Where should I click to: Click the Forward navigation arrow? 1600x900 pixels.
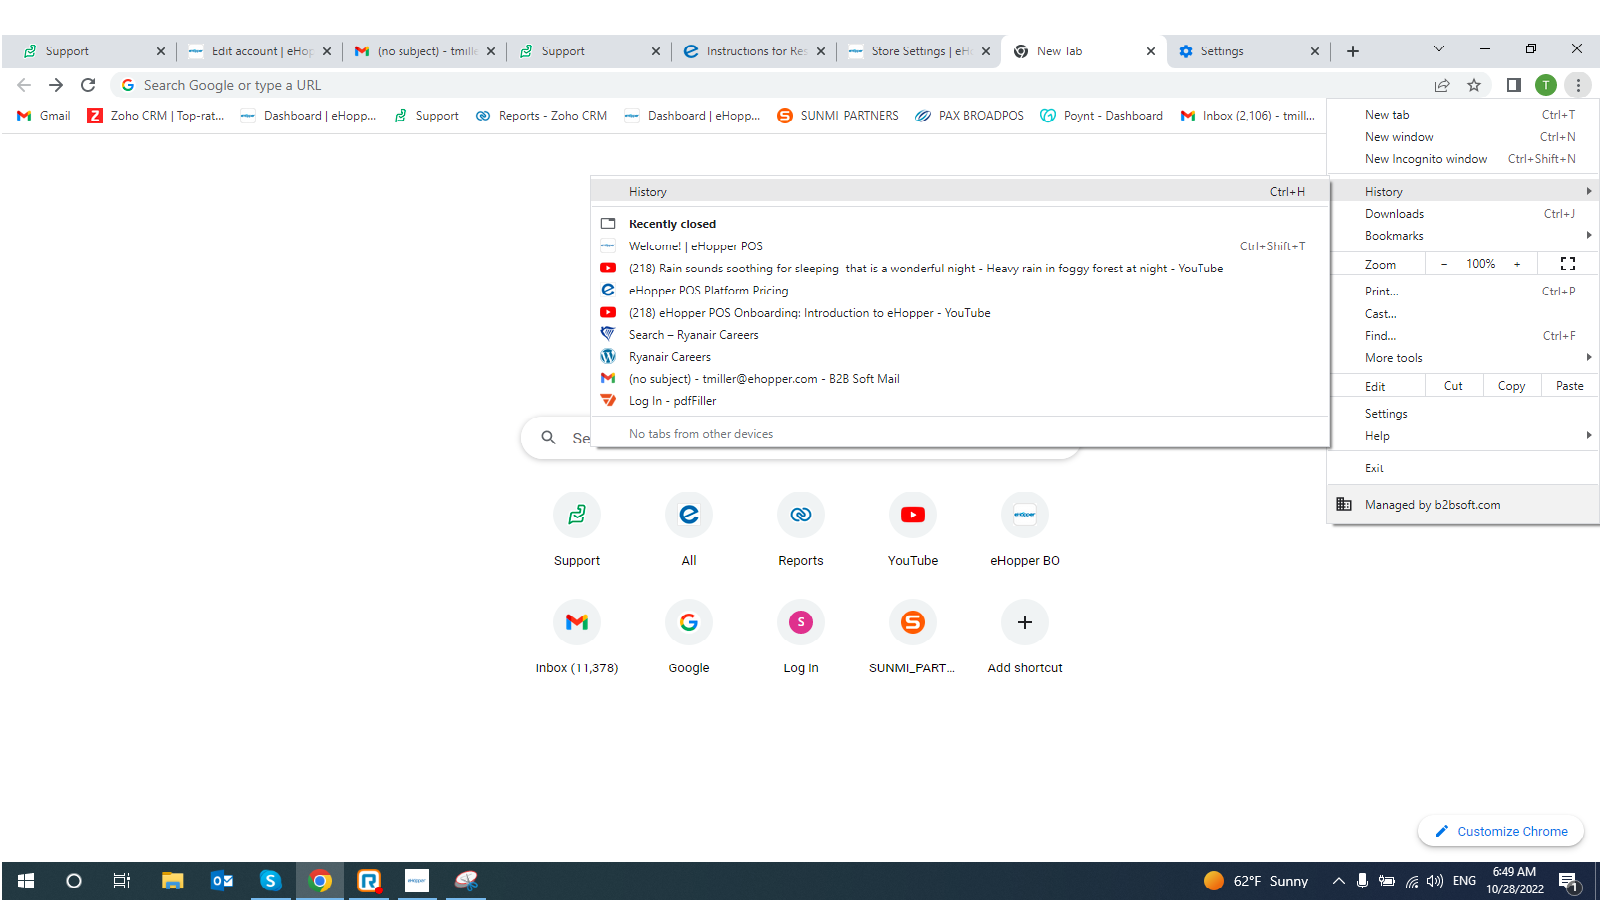coord(56,85)
